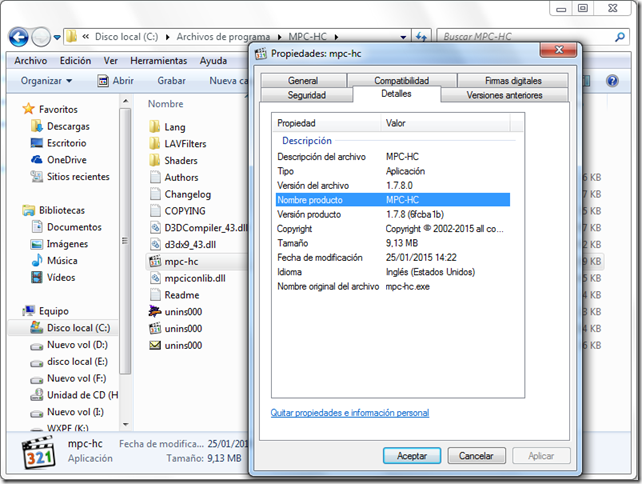Switch to General tab in Propiedades

303,80
